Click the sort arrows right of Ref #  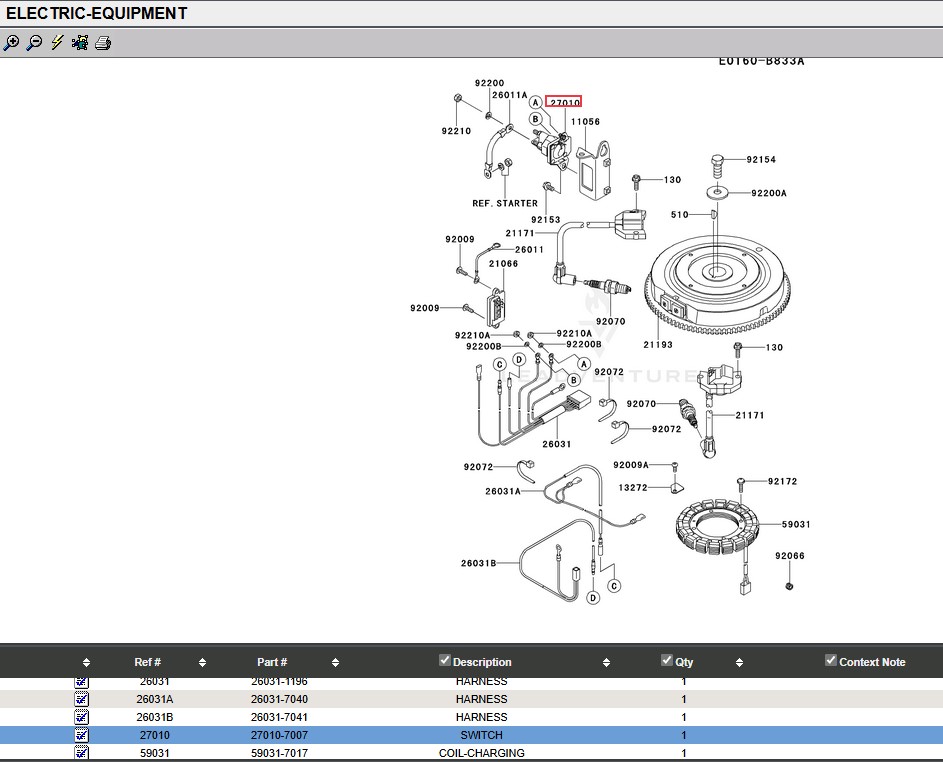tap(202, 662)
